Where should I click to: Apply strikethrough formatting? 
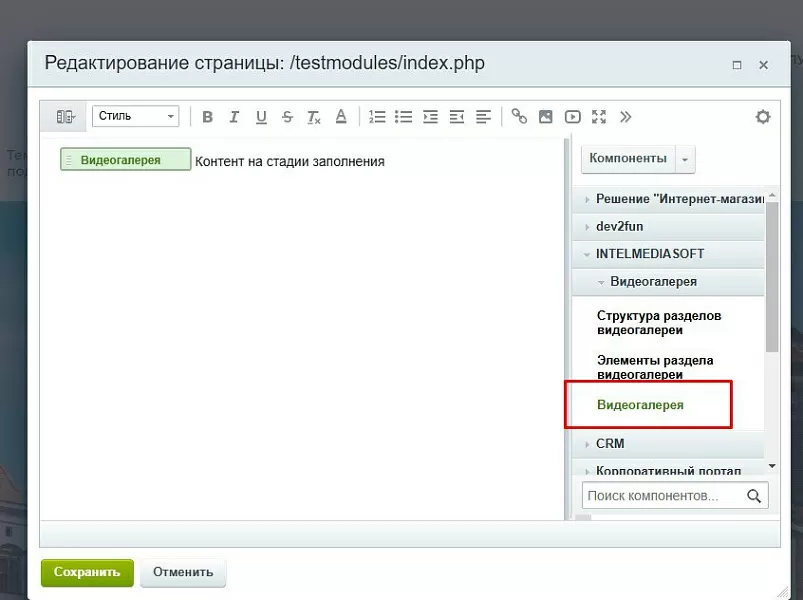287,117
